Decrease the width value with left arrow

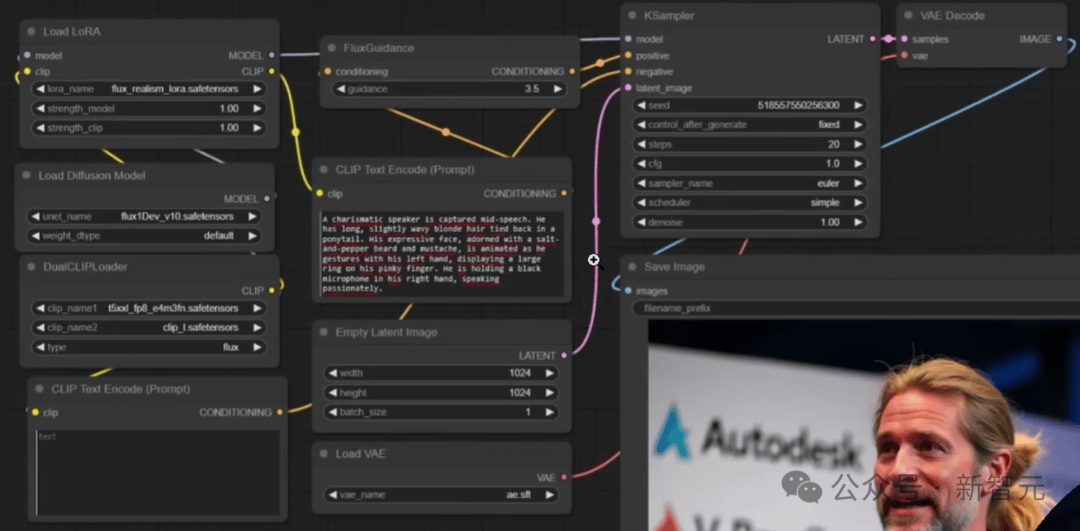(x=332, y=373)
